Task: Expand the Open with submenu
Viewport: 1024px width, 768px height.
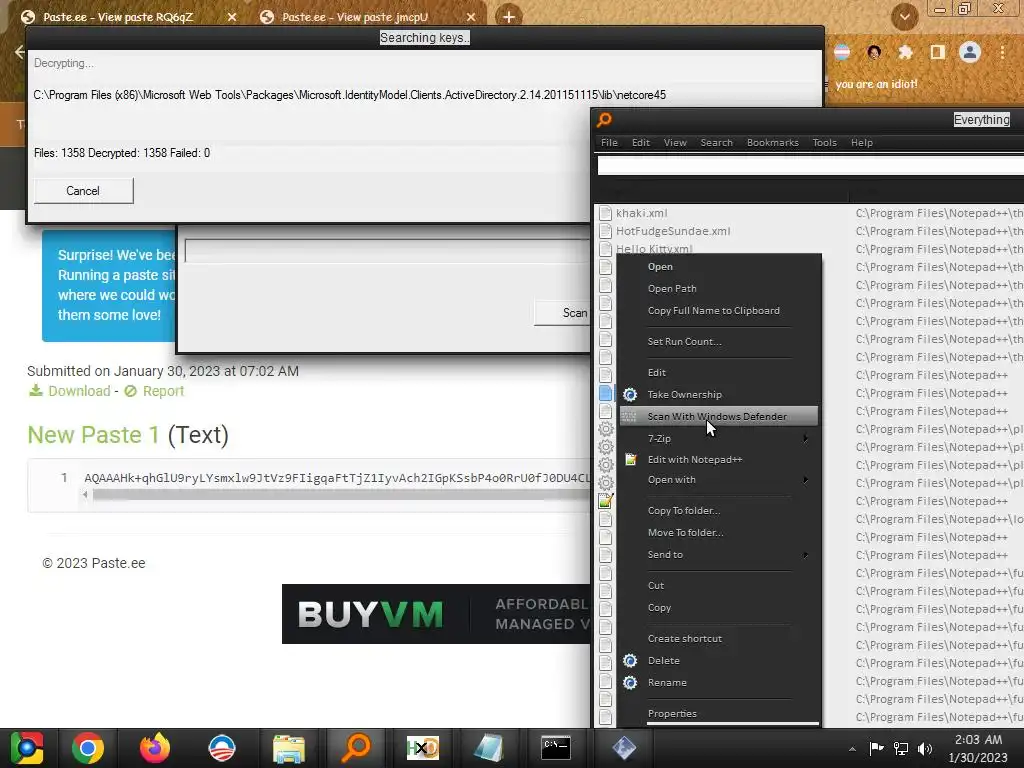Action: tap(718, 479)
